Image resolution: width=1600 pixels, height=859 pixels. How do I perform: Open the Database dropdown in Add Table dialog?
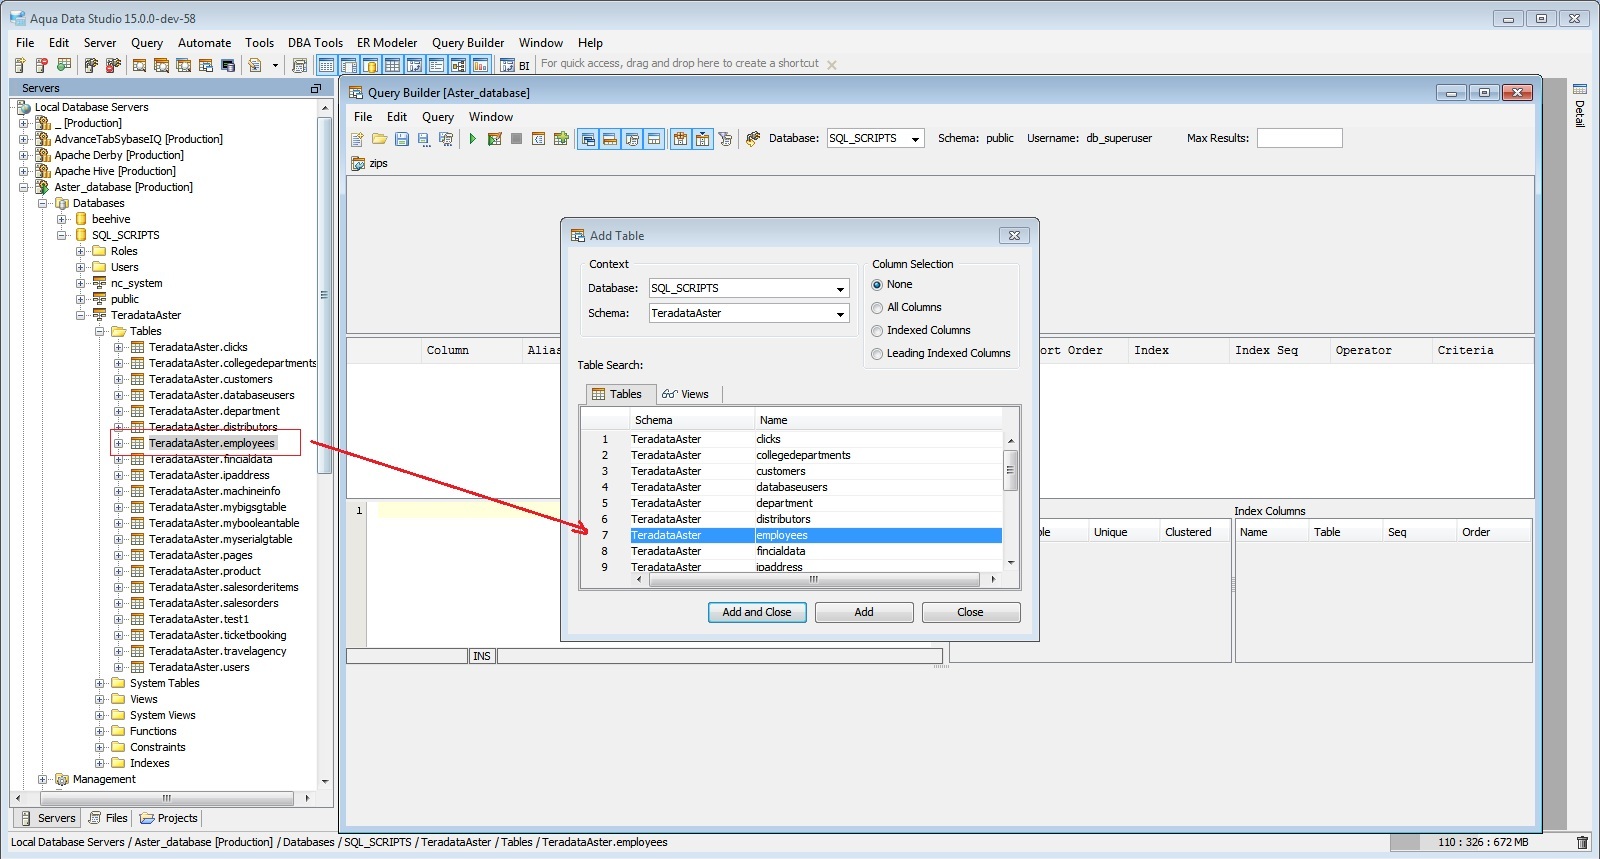point(840,289)
